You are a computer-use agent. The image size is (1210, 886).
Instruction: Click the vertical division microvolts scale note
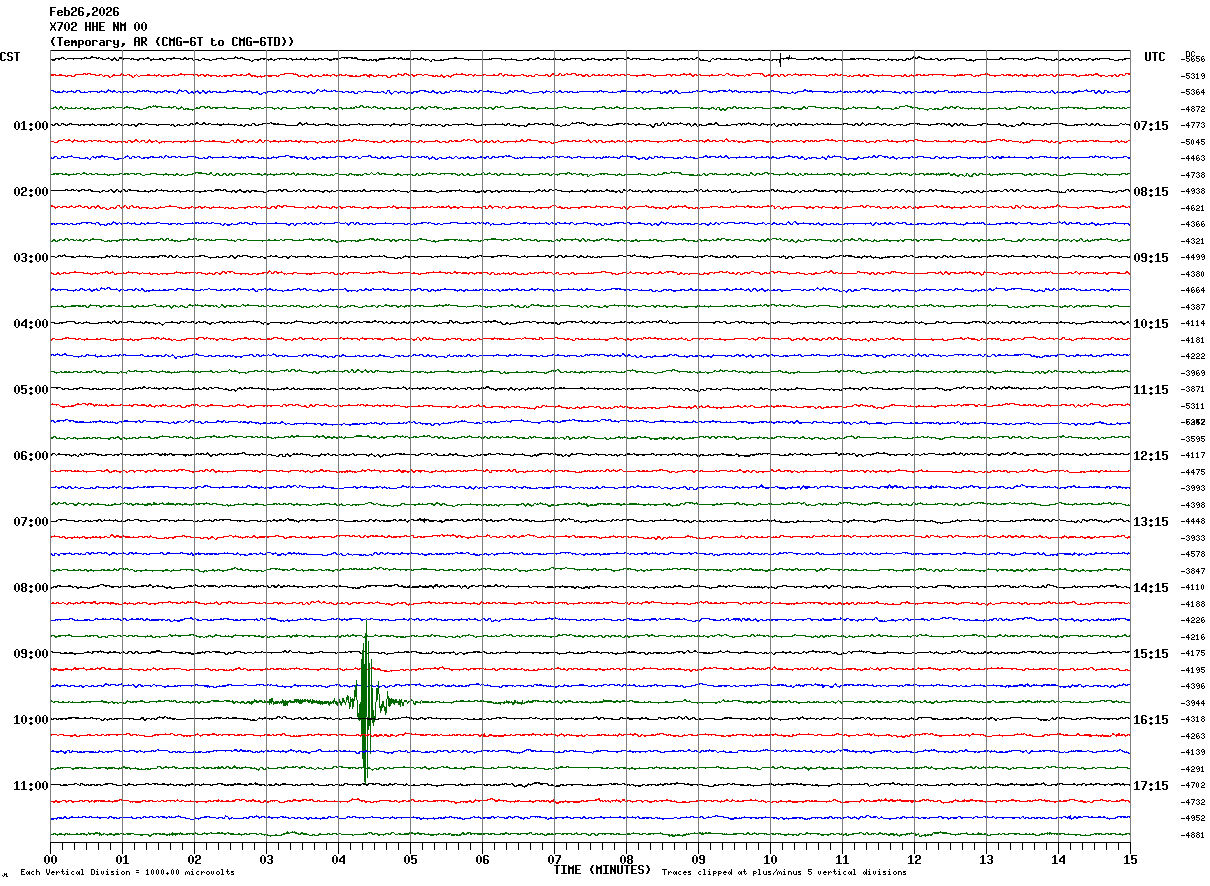(x=127, y=873)
